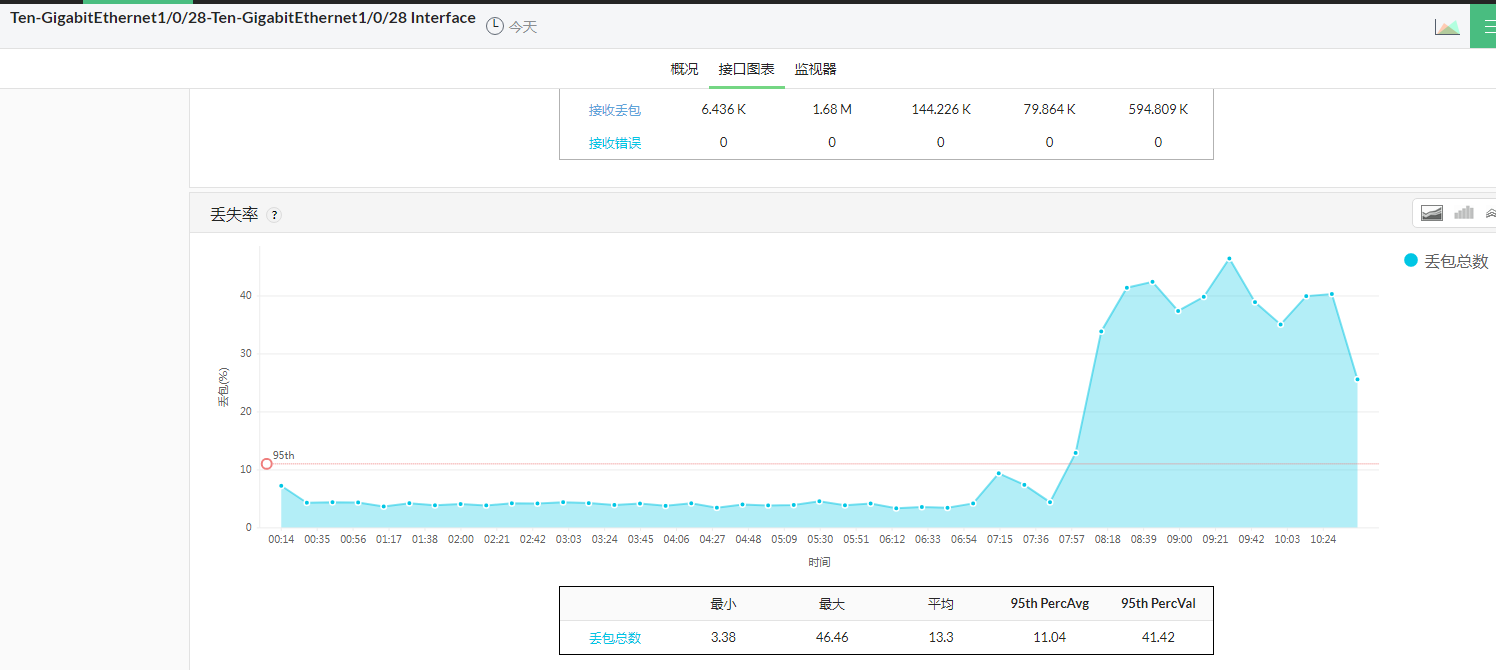Open the help icon beside 丢失率
The width and height of the screenshot is (1496, 670).
tap(274, 214)
